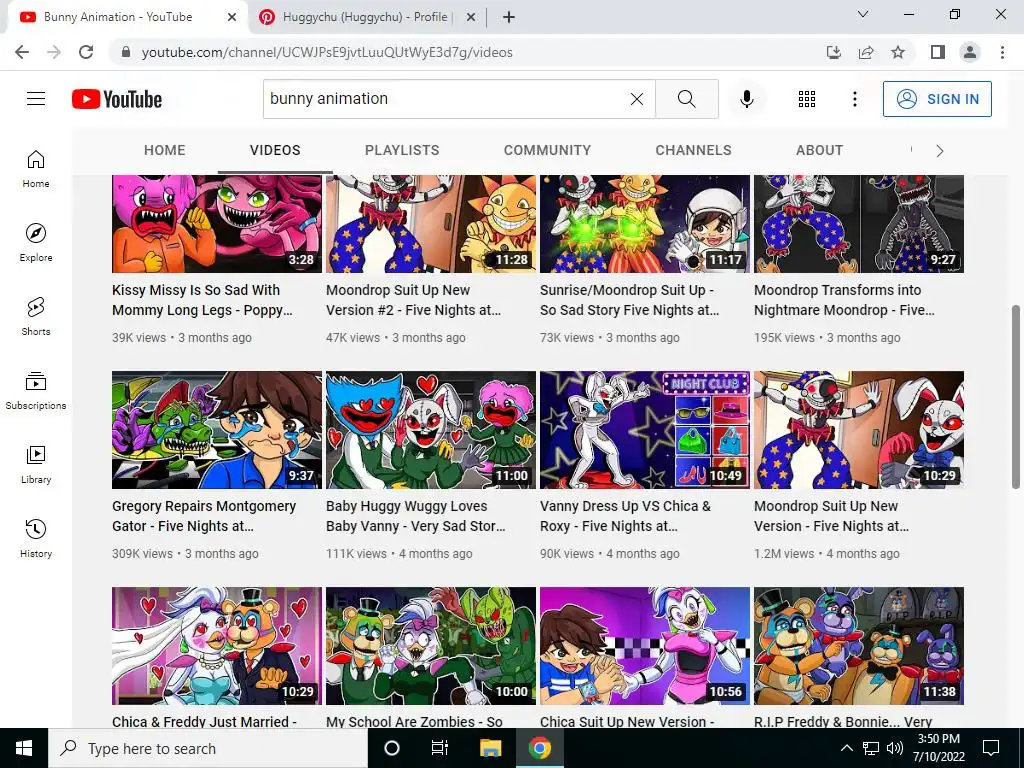
Task: Click the magnifier search button
Action: (x=686, y=99)
